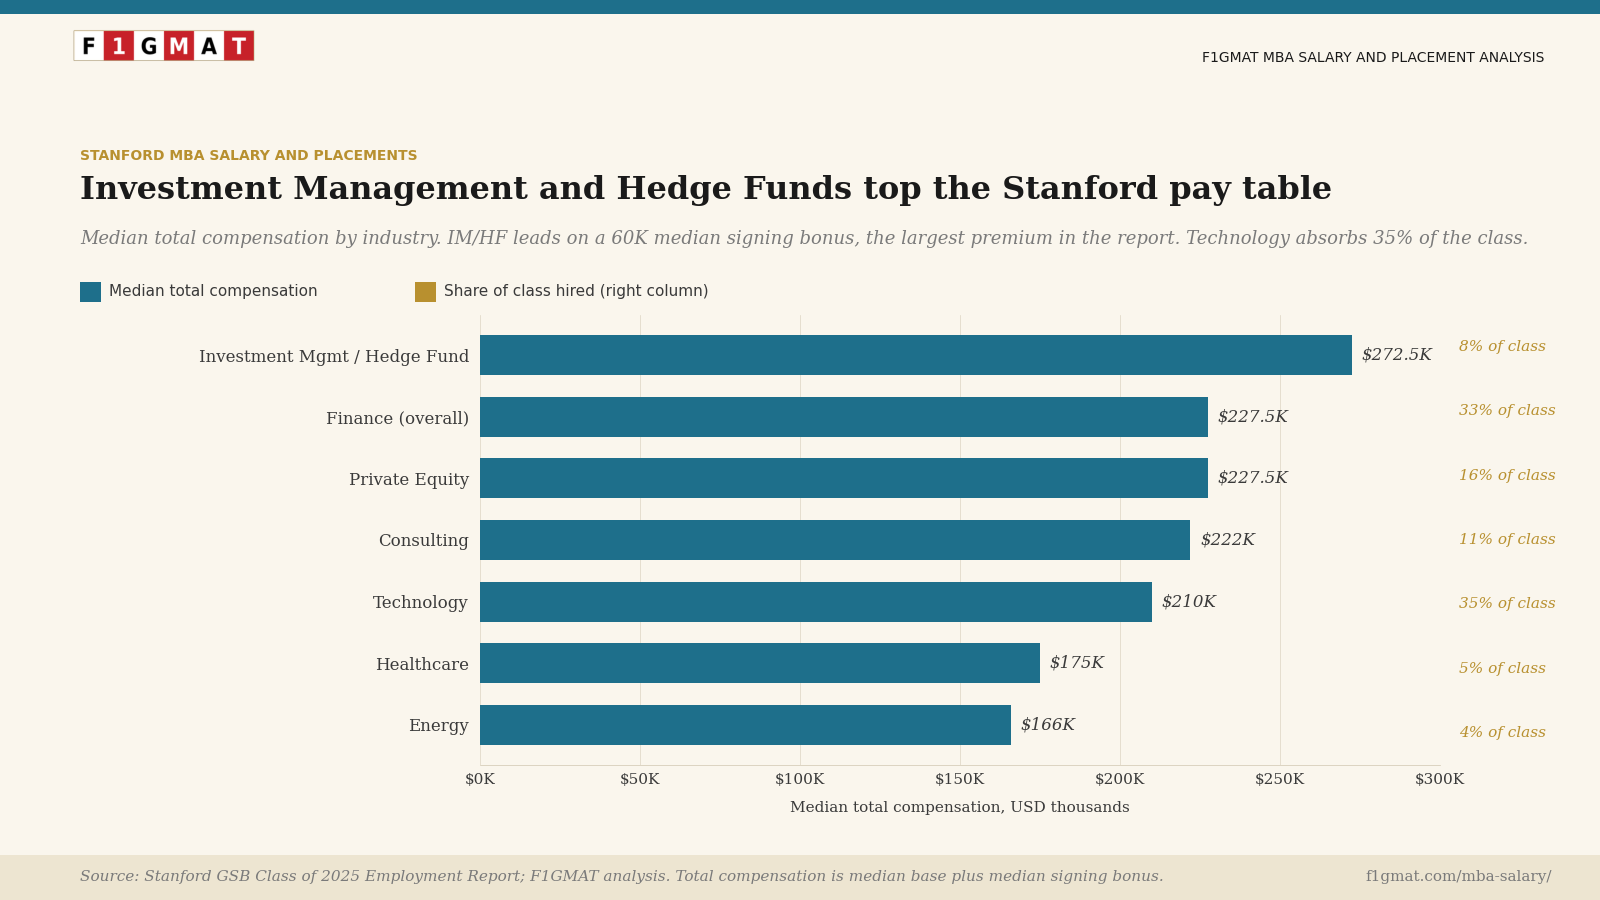This screenshot has width=1600, height=900.
Task: Select the 'Share of class hired (right column)' label
Action: pyautogui.click(x=576, y=291)
